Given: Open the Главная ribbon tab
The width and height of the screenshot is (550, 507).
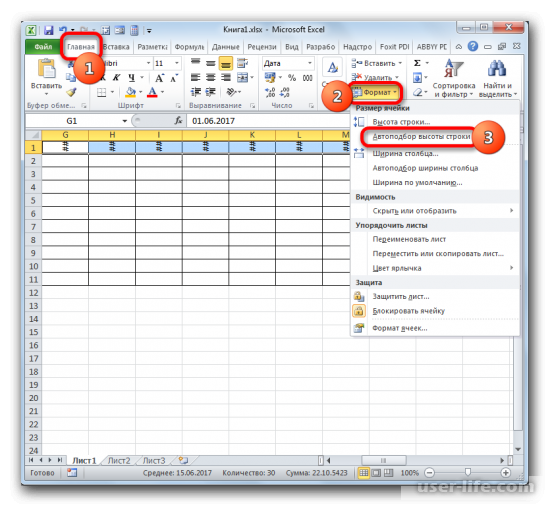Looking at the screenshot, I should pos(81,47).
